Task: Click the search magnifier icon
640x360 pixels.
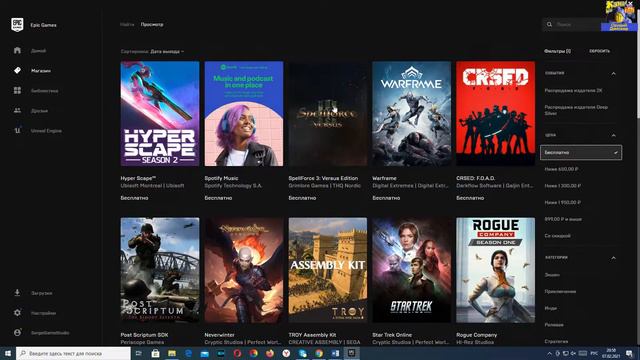Action: tap(549, 24)
